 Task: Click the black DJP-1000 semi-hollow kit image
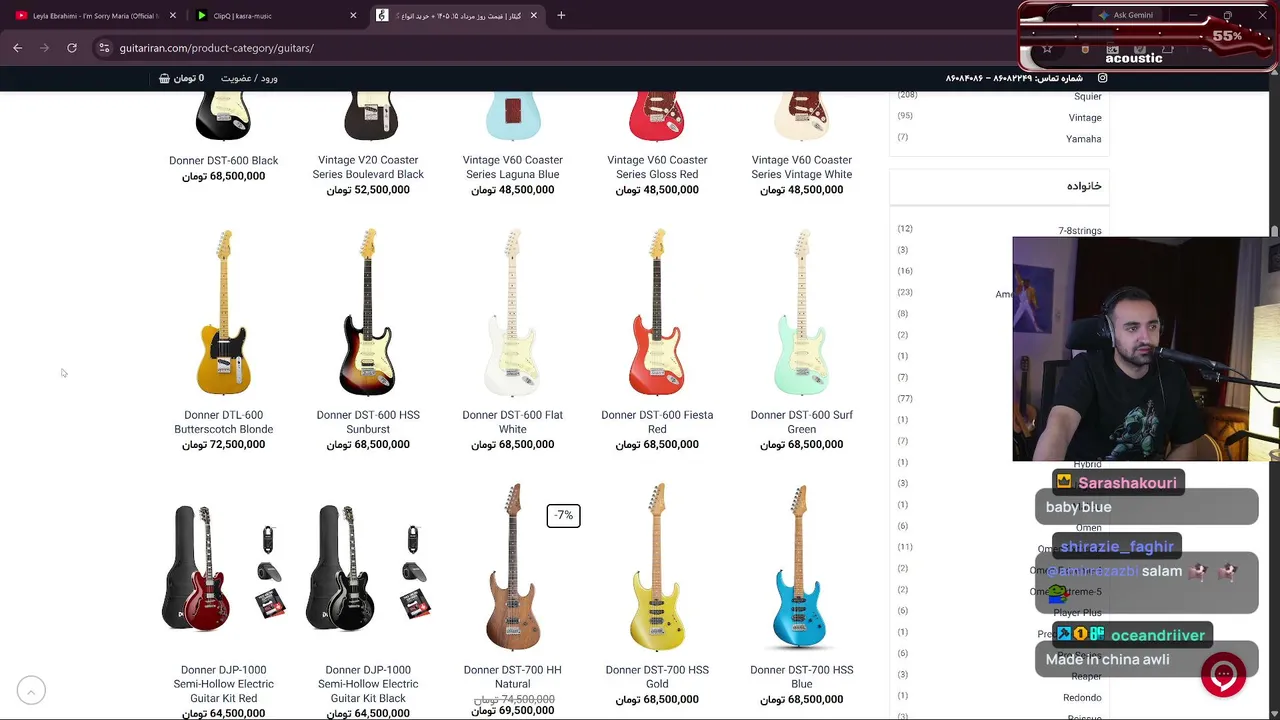point(368,568)
